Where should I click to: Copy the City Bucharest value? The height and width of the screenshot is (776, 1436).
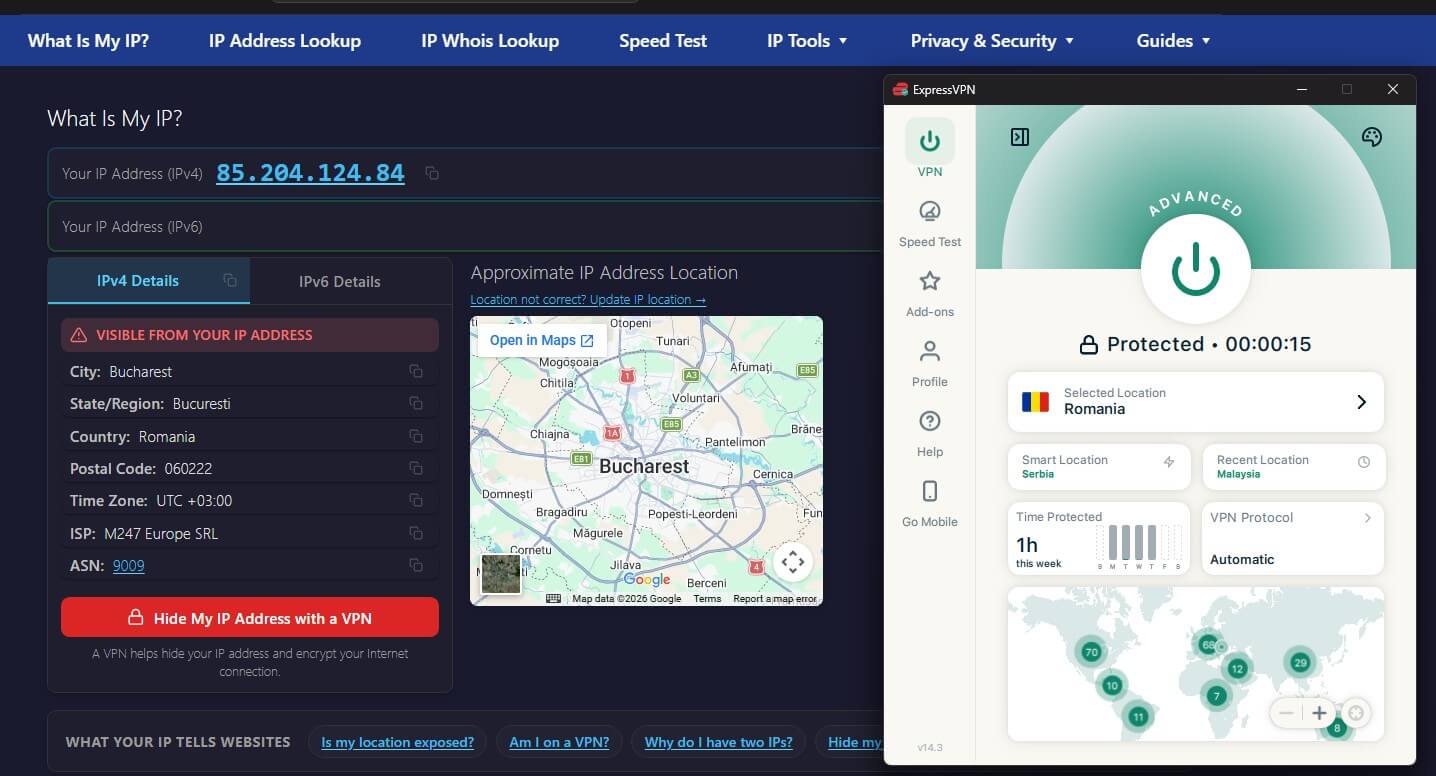click(416, 371)
